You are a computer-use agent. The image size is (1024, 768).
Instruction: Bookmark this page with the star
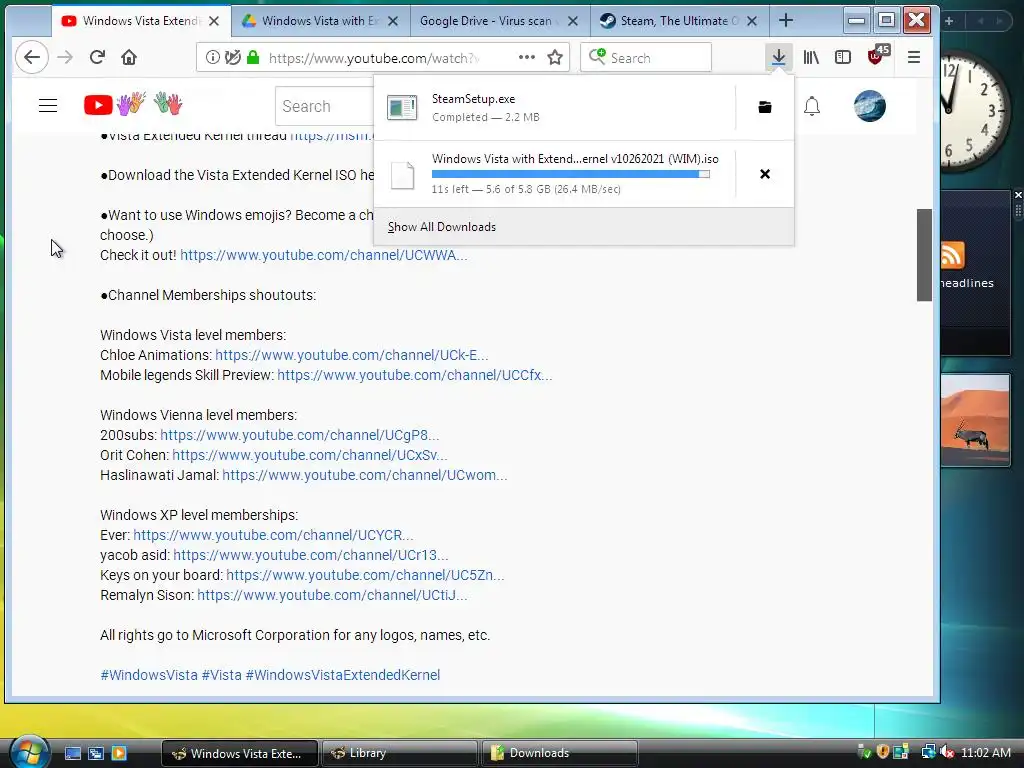click(x=555, y=57)
